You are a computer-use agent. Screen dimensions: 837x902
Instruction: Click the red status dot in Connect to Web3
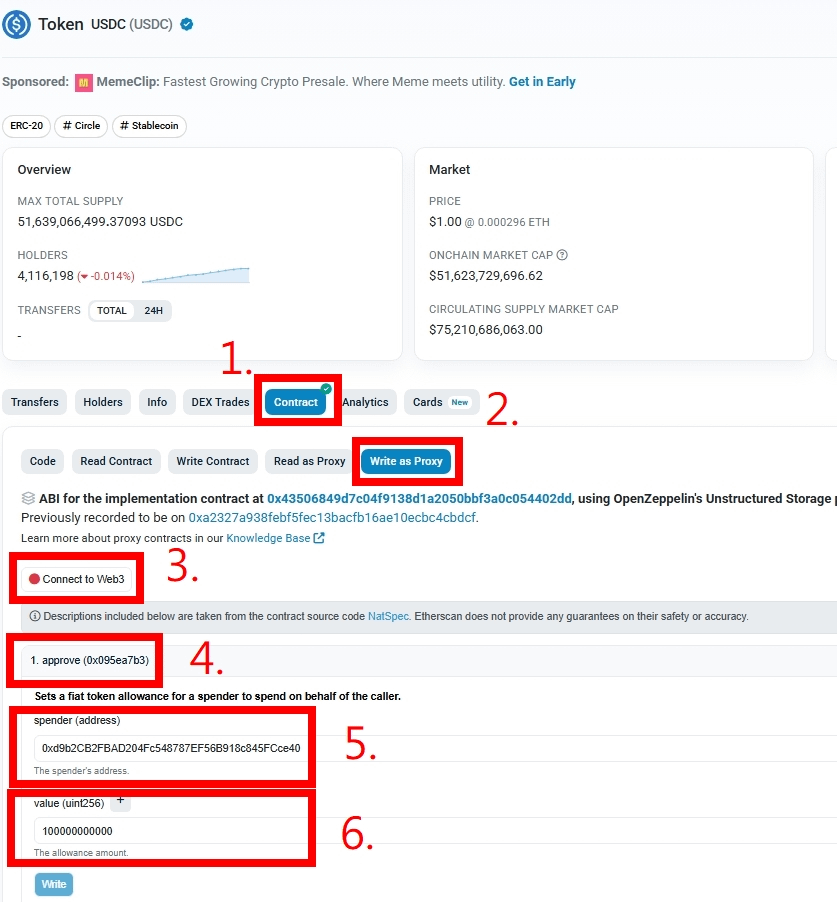click(34, 579)
